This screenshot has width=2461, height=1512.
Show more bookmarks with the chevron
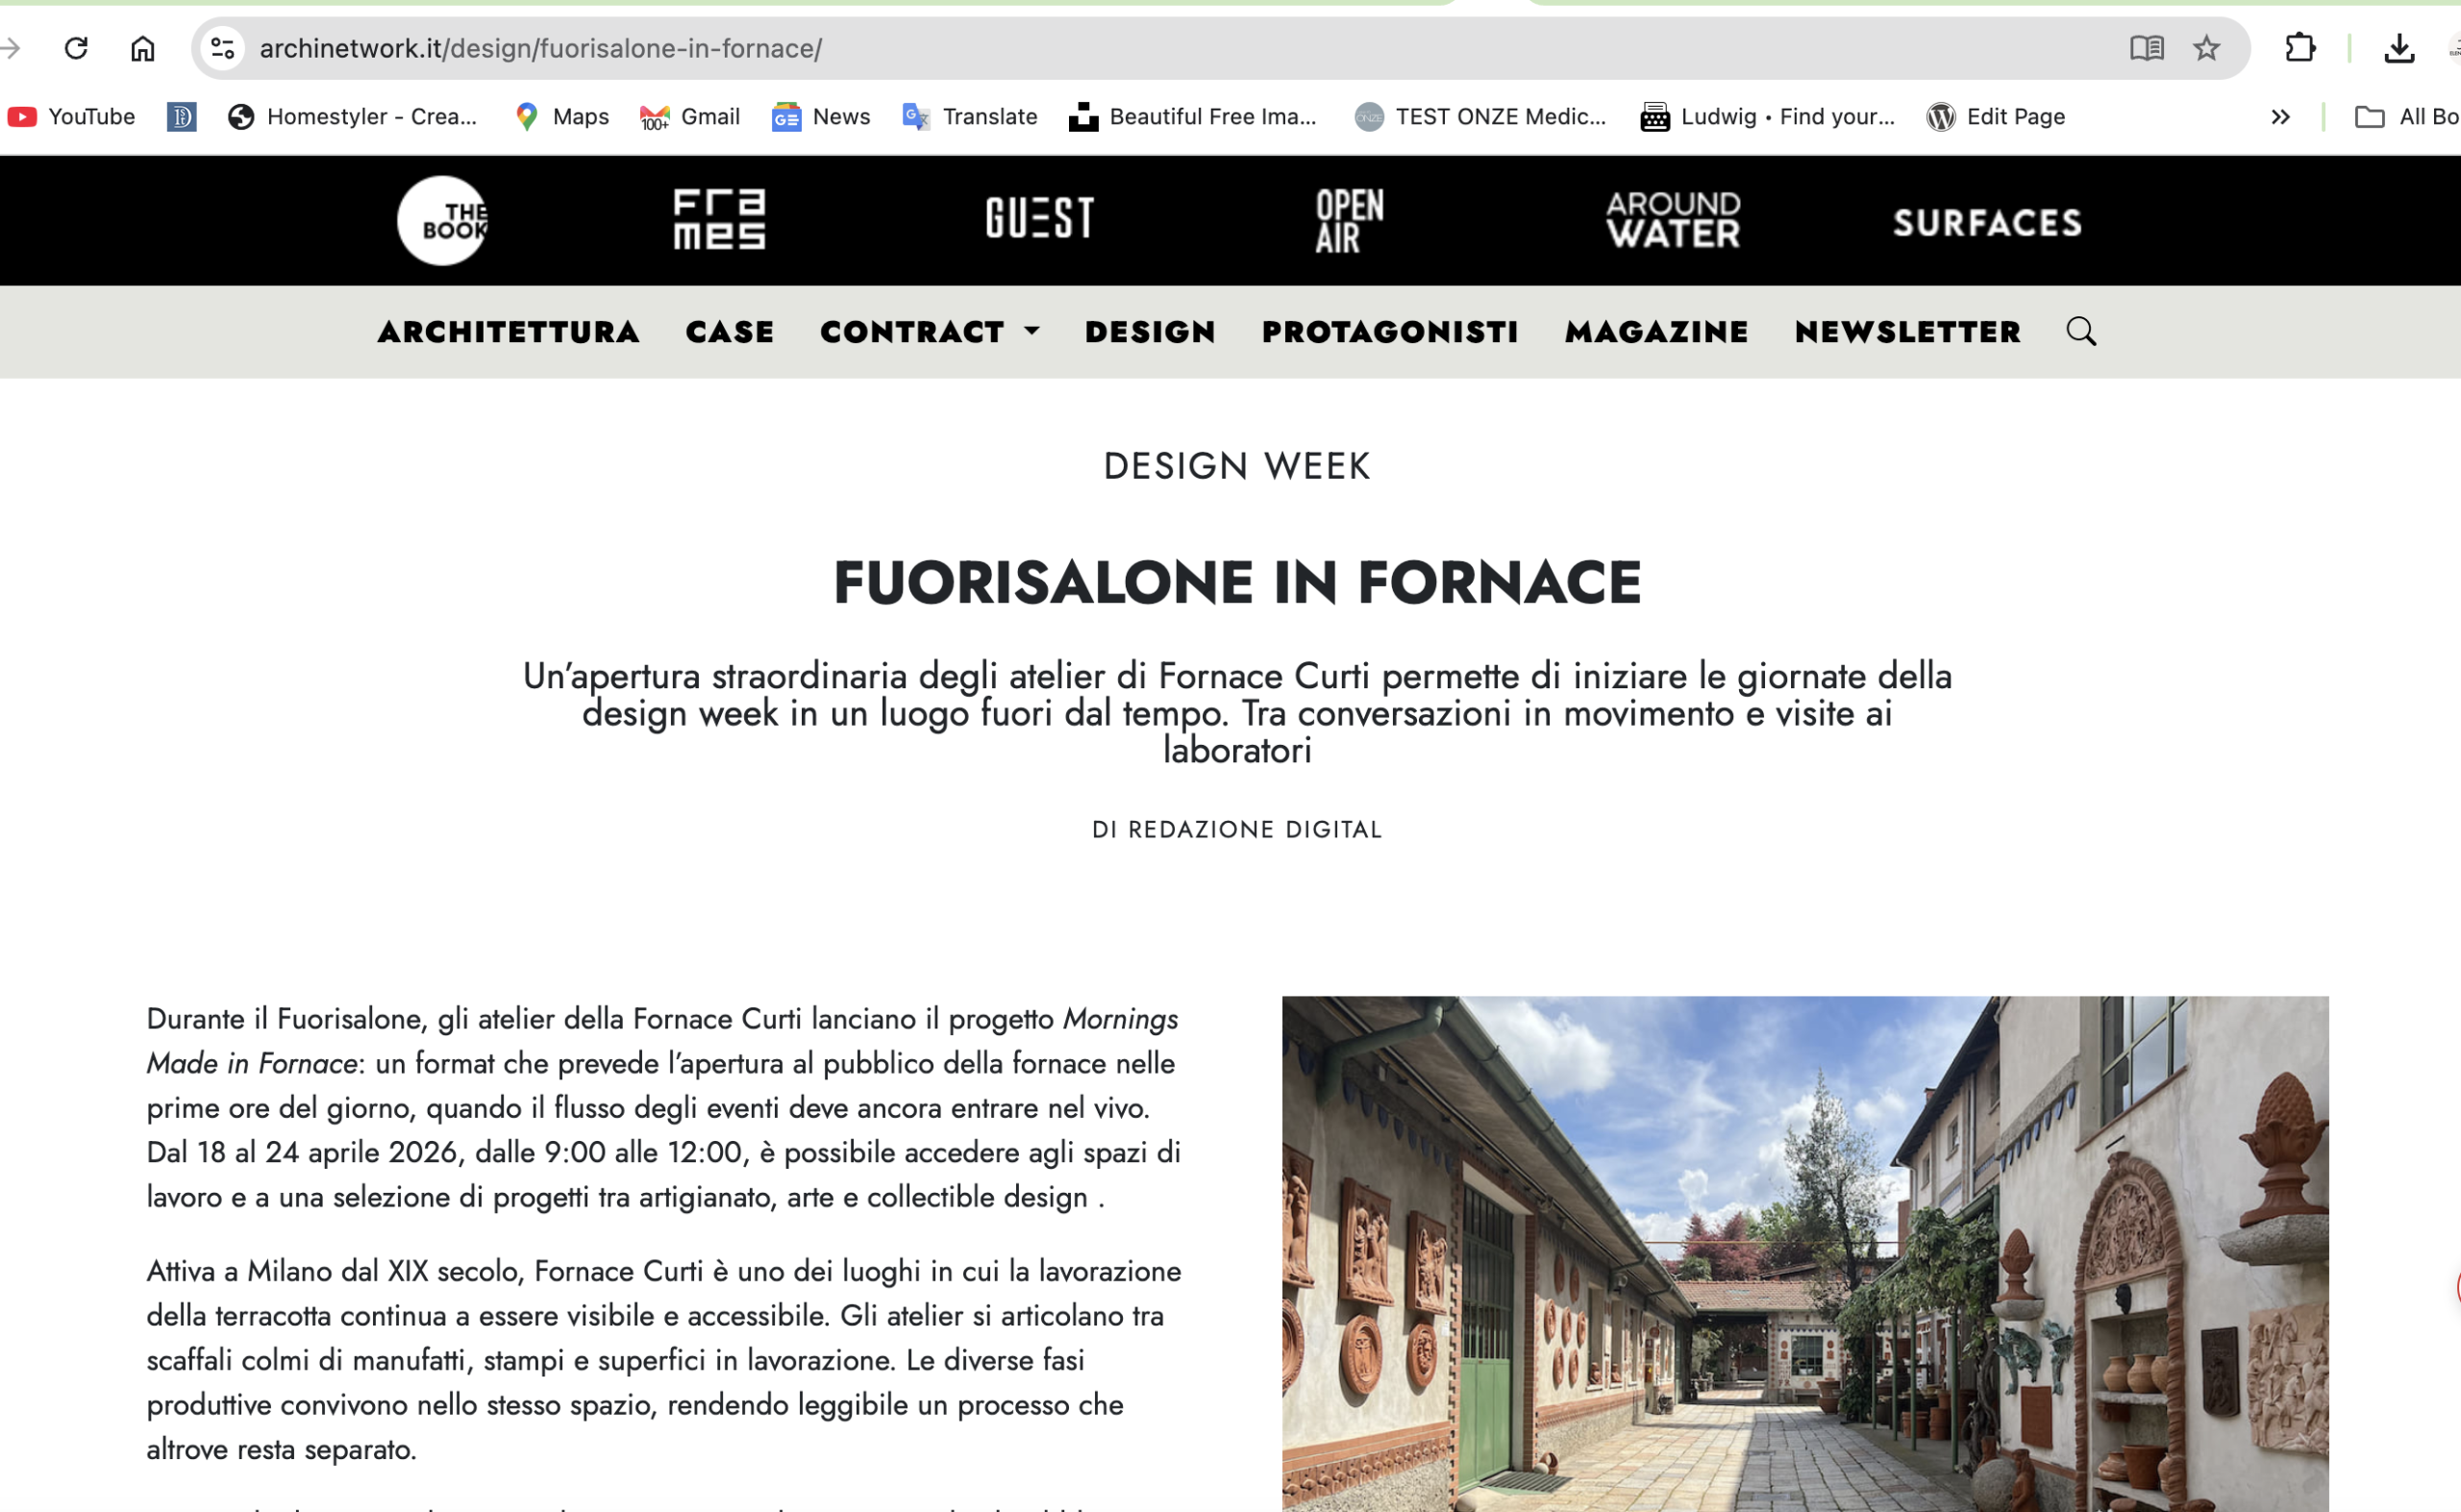2280,117
